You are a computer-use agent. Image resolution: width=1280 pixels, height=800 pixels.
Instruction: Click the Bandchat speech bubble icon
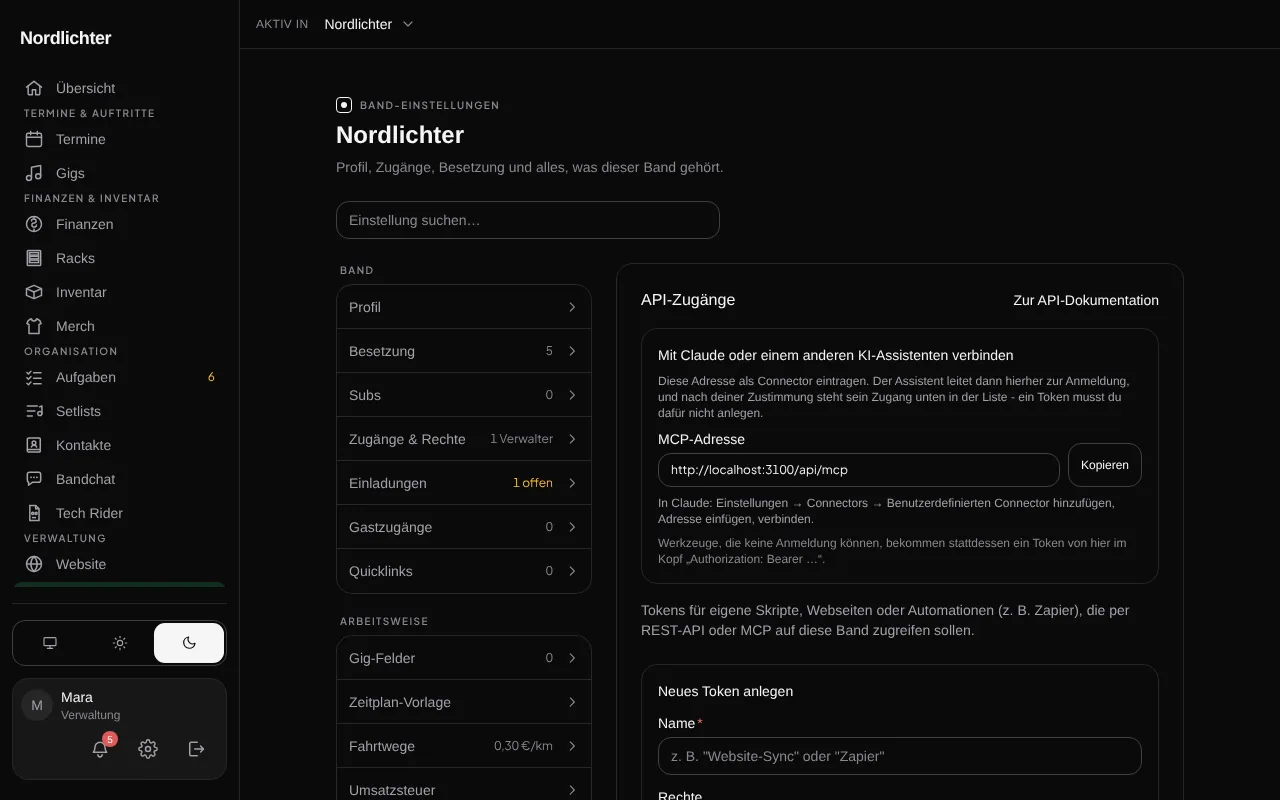(34, 479)
